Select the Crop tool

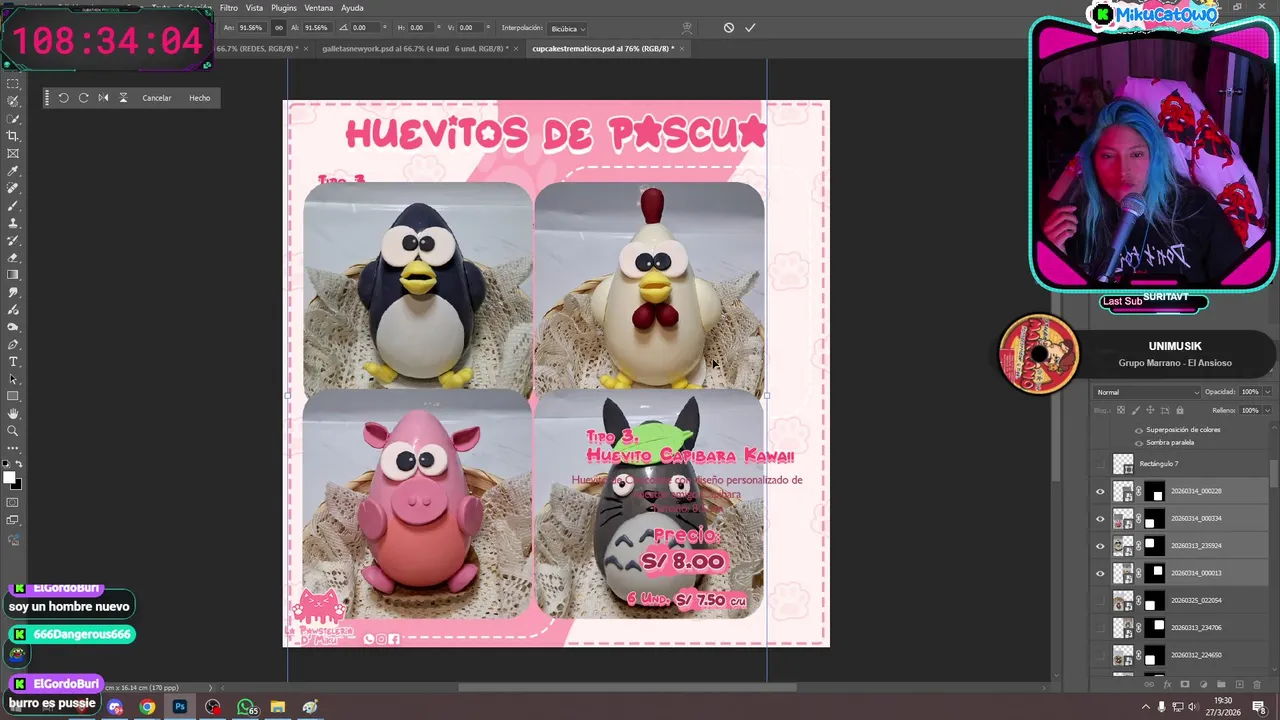(13, 136)
